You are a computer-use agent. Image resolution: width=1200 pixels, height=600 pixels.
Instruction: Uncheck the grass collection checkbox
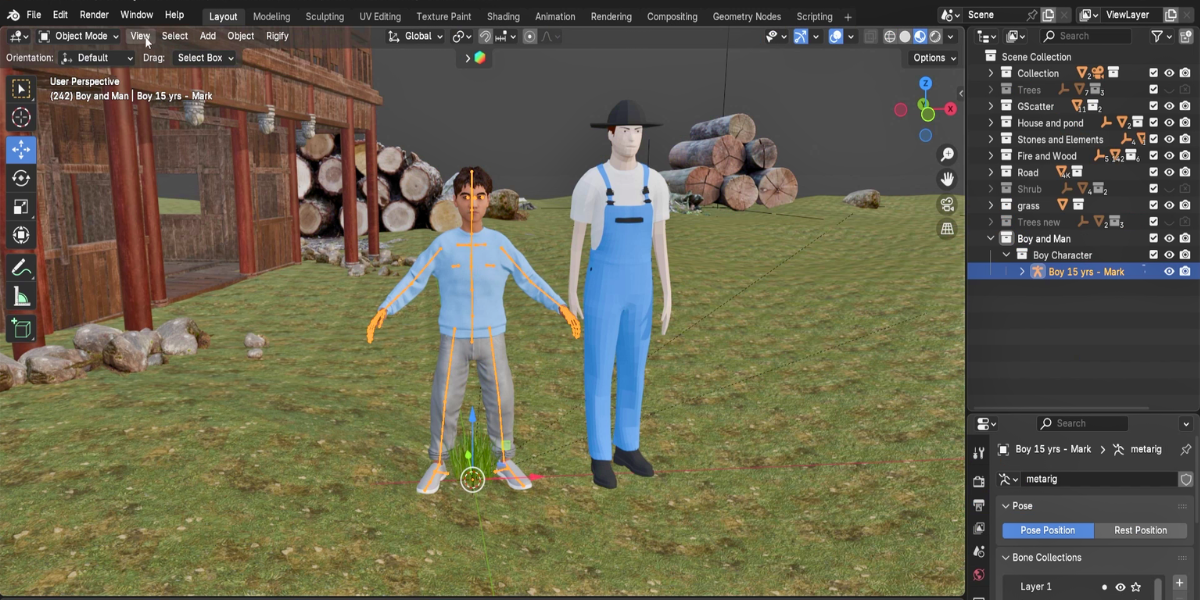pyautogui.click(x=1153, y=205)
